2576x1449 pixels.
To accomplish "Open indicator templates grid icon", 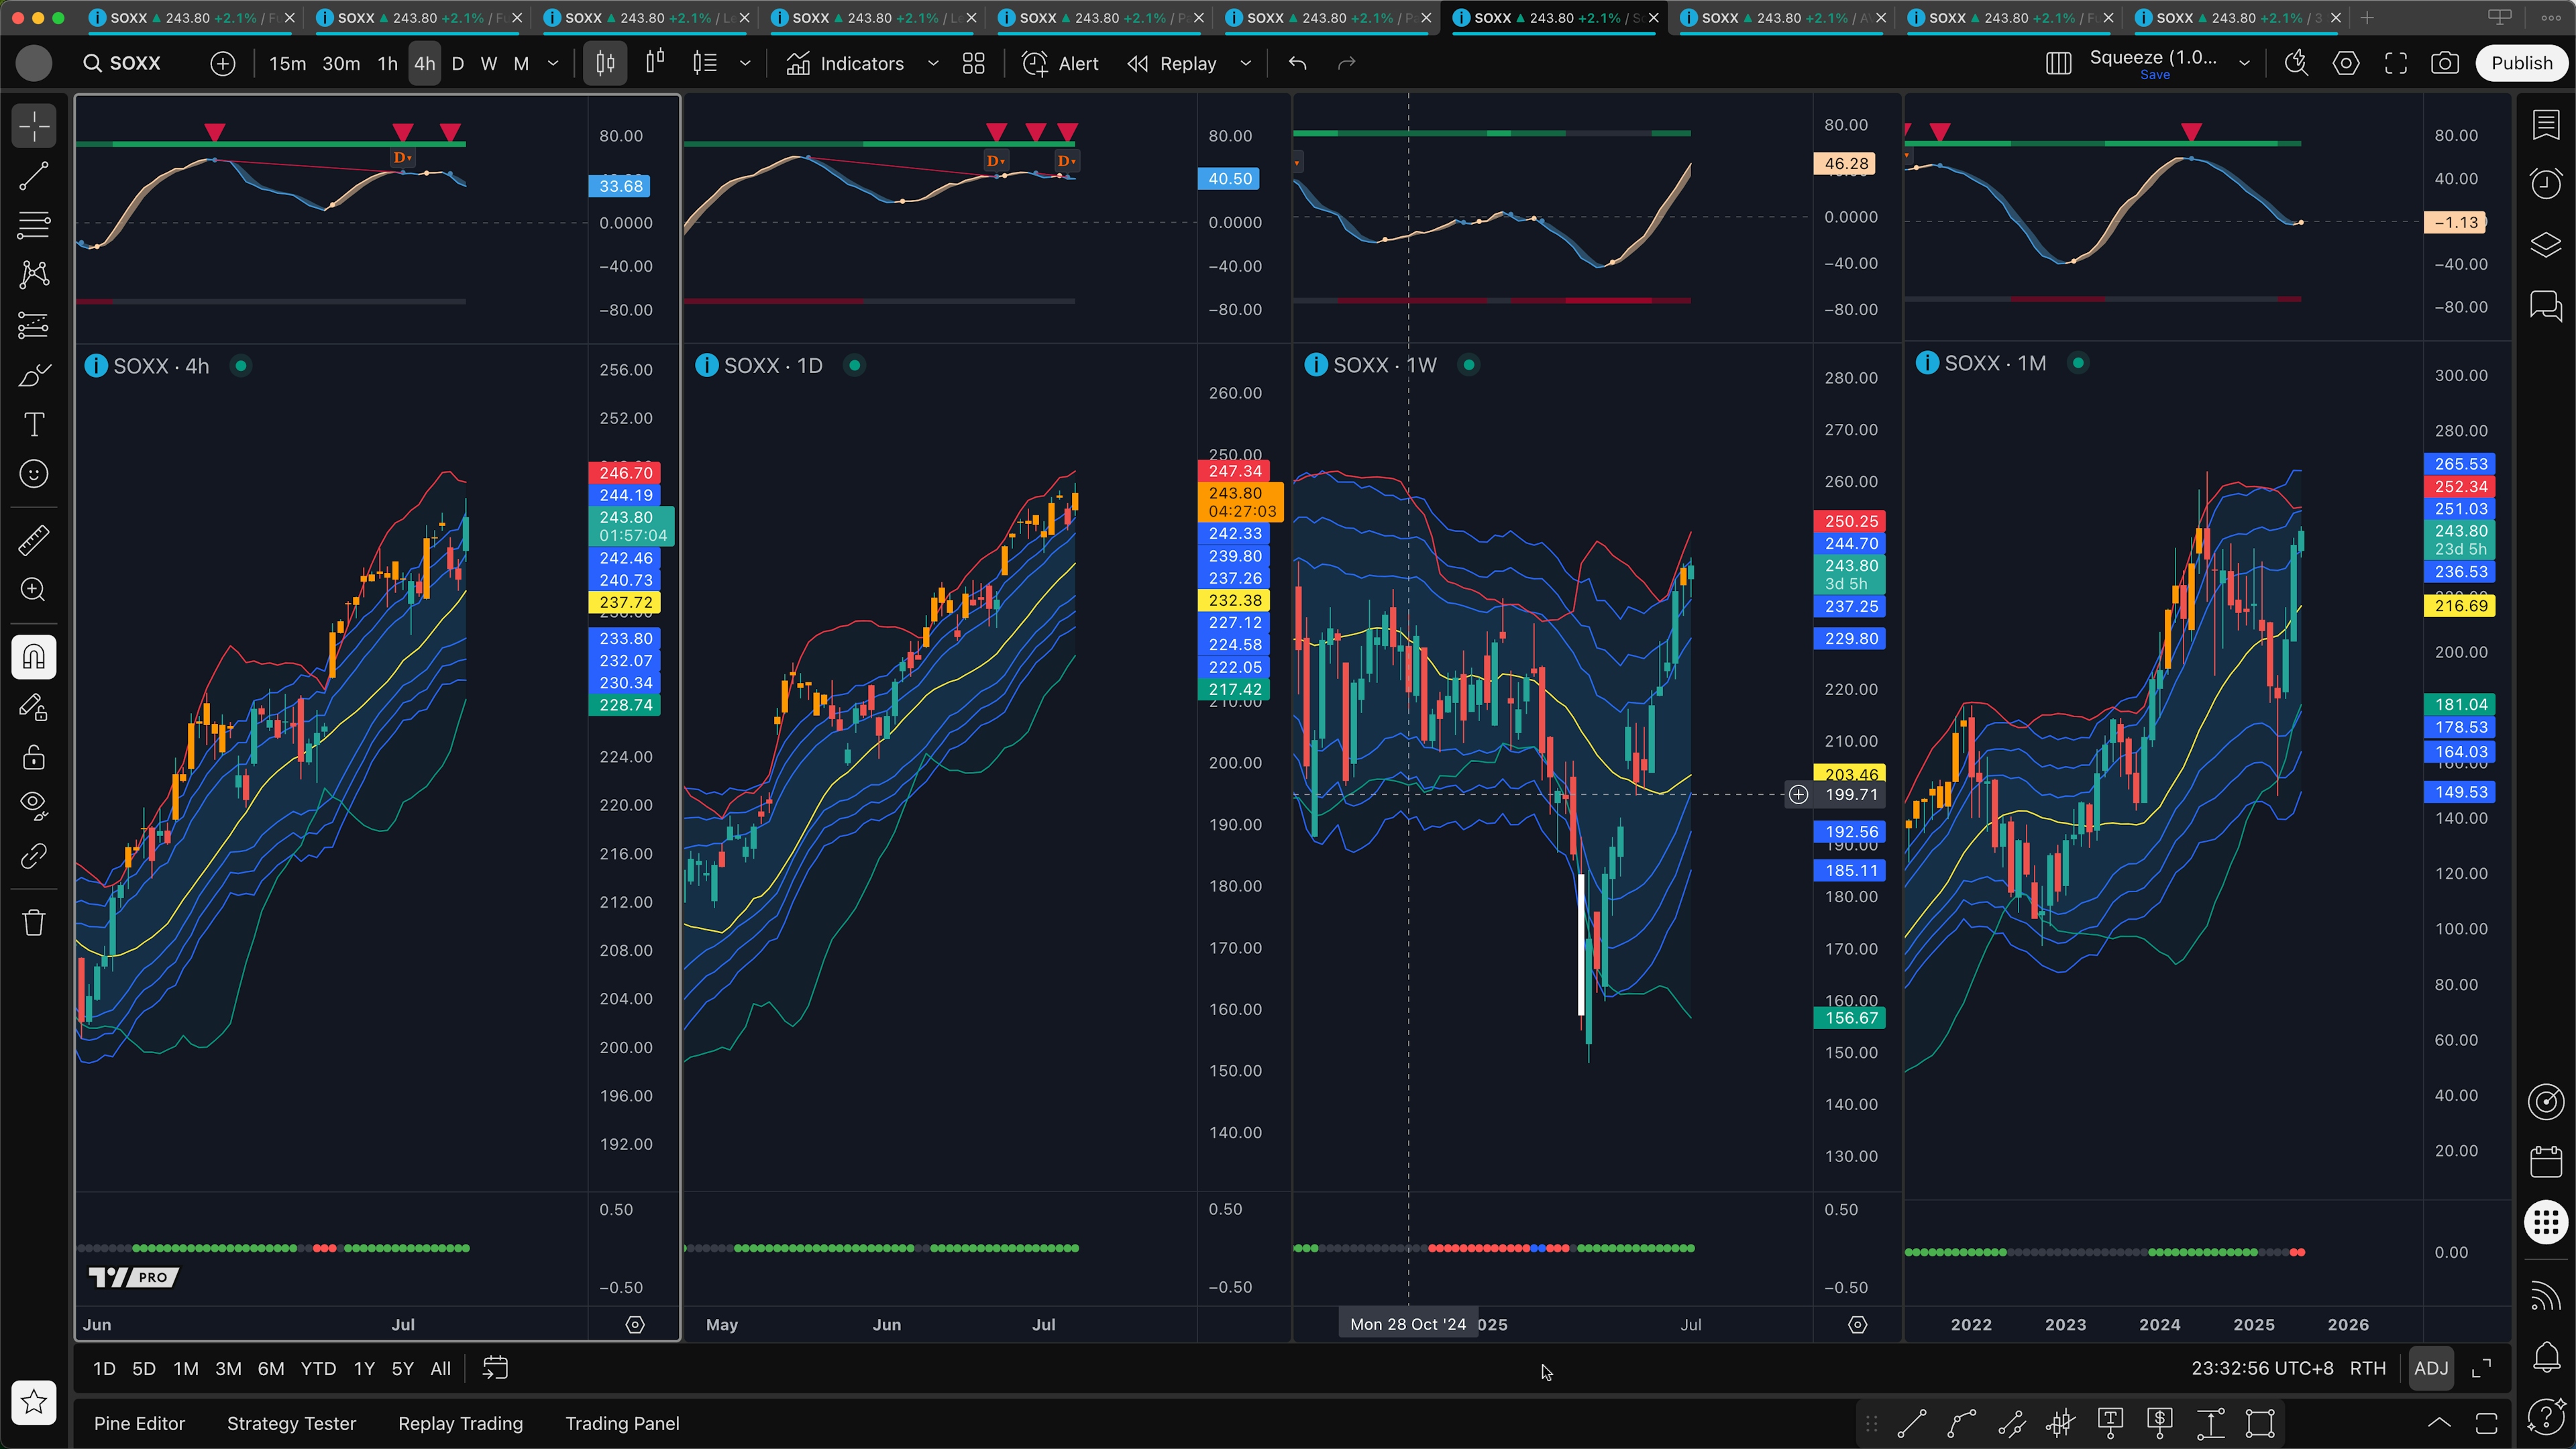I will click(x=973, y=63).
